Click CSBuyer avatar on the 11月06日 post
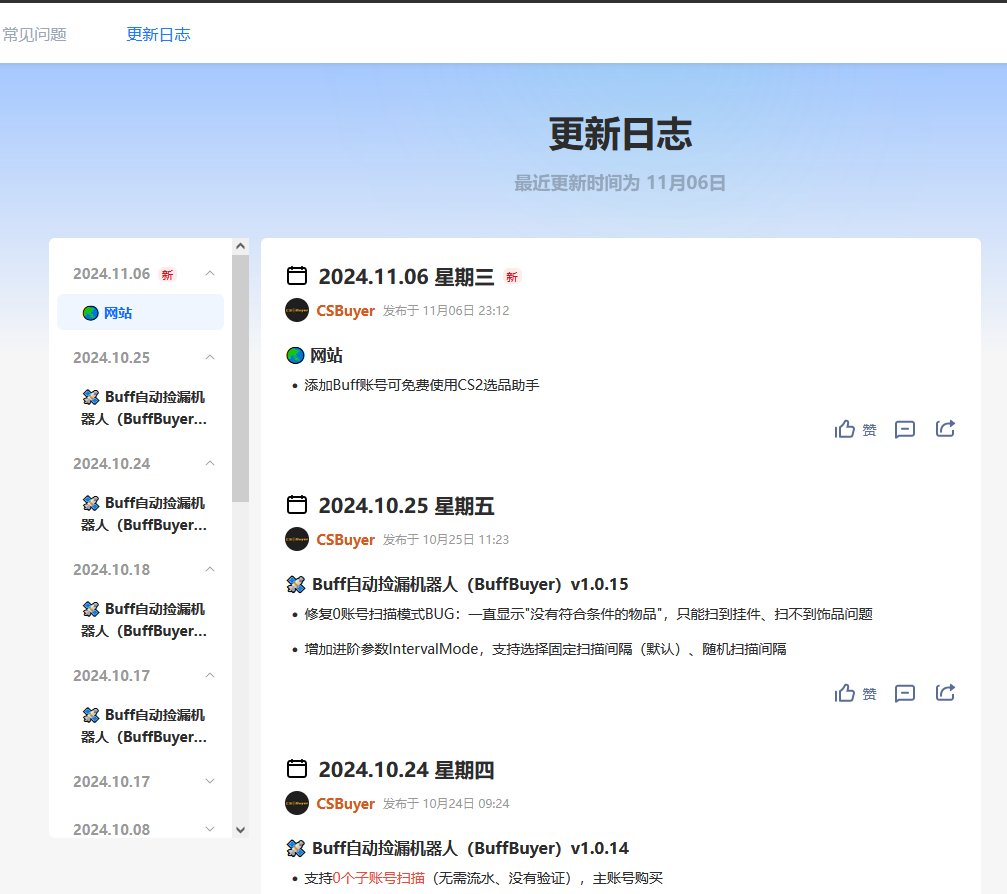The width and height of the screenshot is (1007, 894). 297,310
